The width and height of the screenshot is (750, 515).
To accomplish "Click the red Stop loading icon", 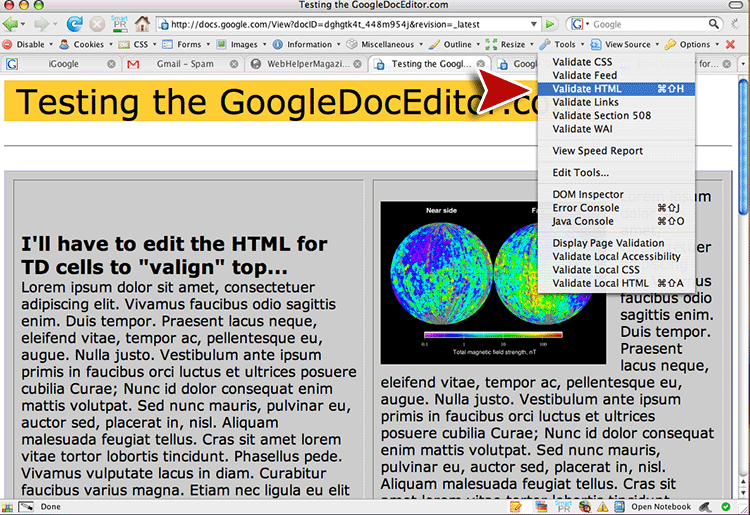I will (96, 23).
